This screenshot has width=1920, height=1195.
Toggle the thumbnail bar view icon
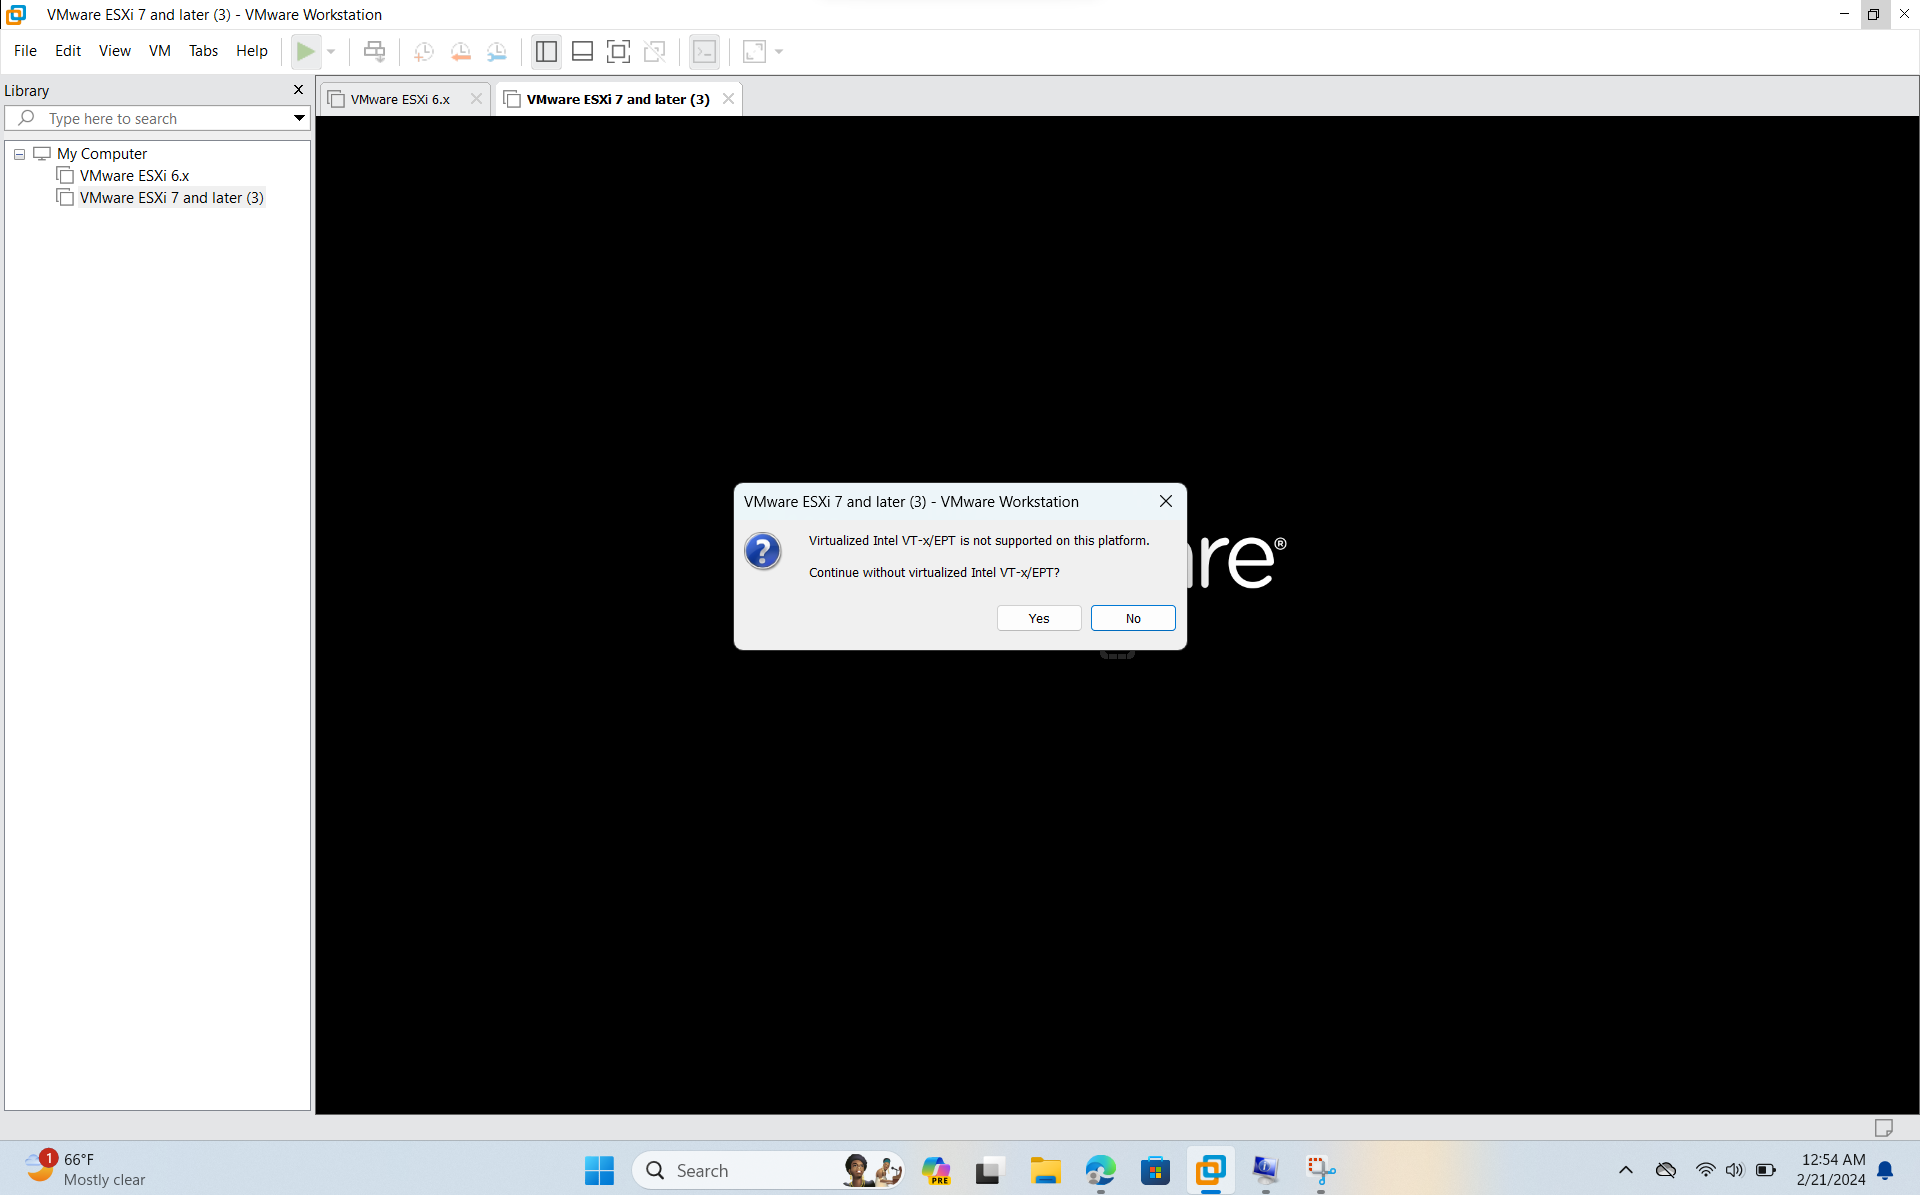point(582,51)
